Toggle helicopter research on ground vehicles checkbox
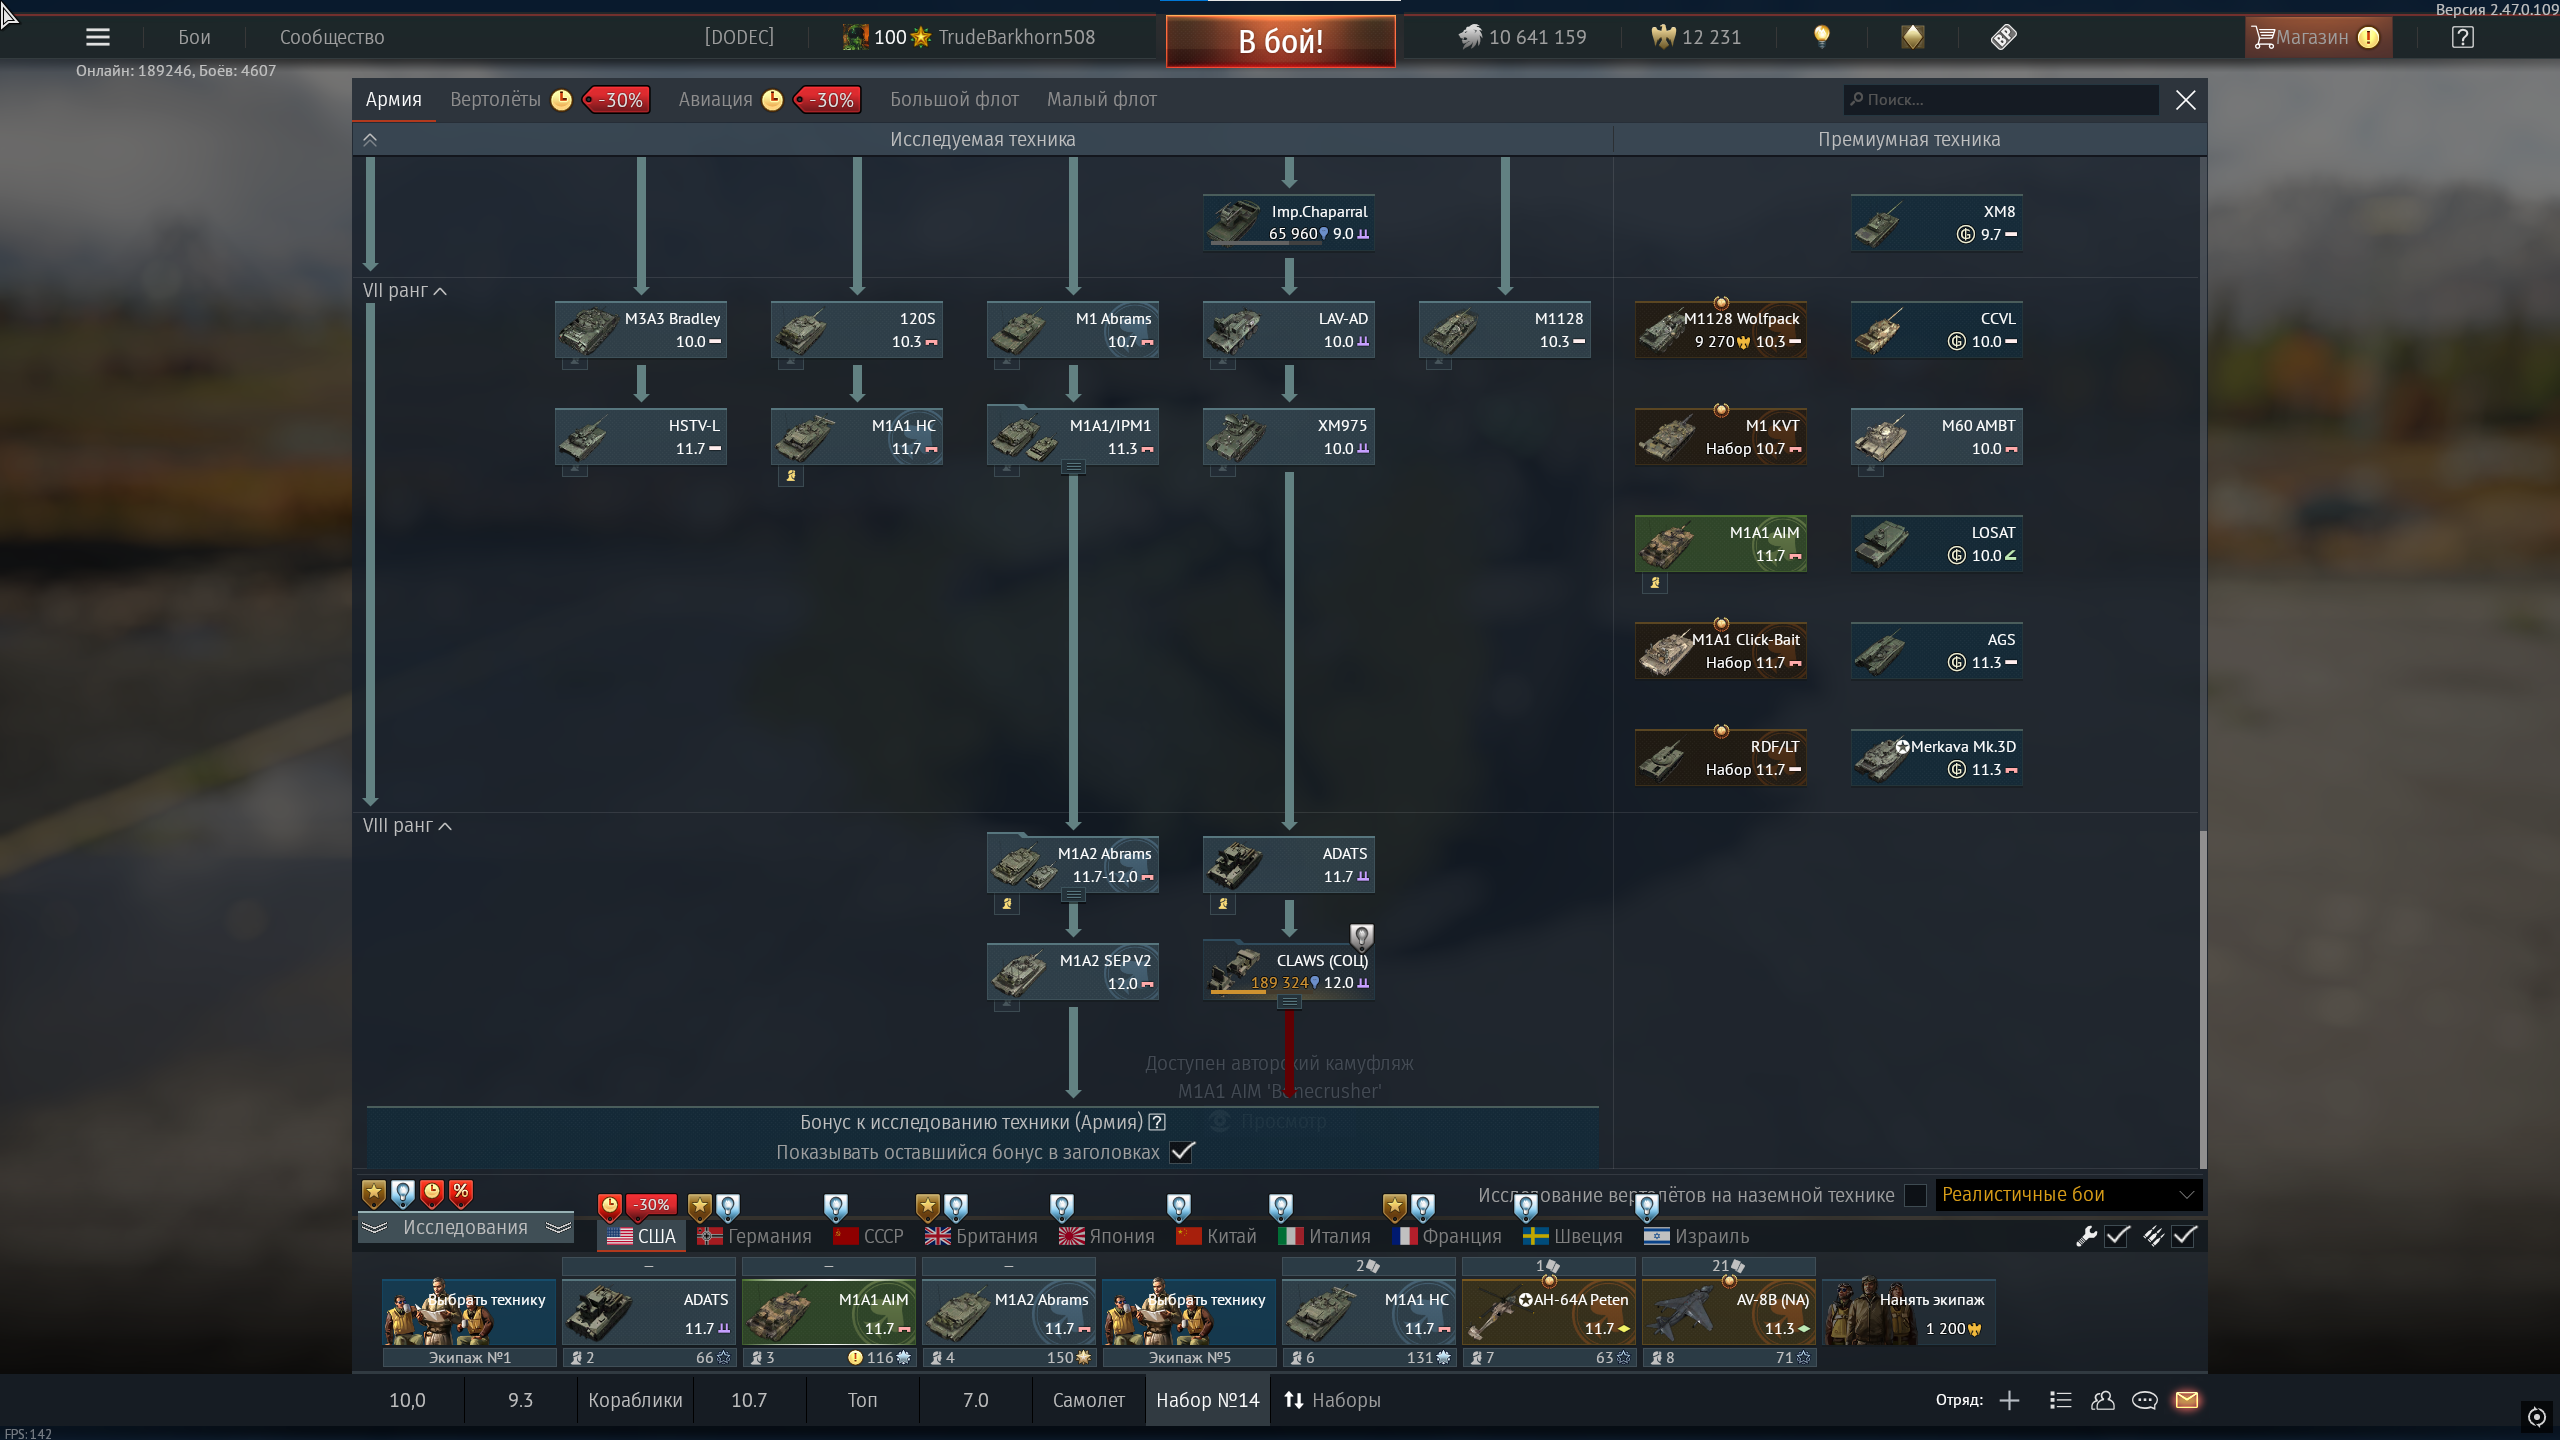Image resolution: width=2560 pixels, height=1440 pixels. [x=1915, y=1195]
